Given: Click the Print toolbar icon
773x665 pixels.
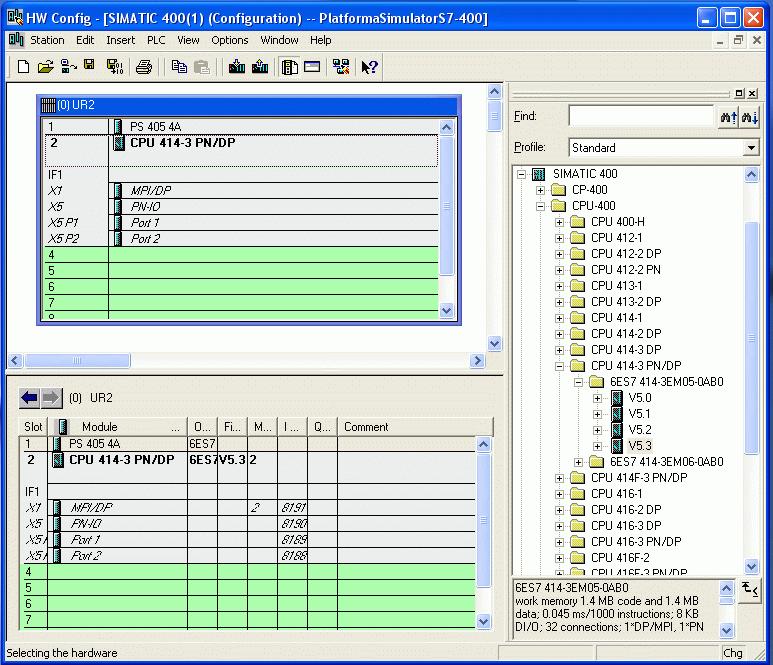Looking at the screenshot, I should (143, 67).
